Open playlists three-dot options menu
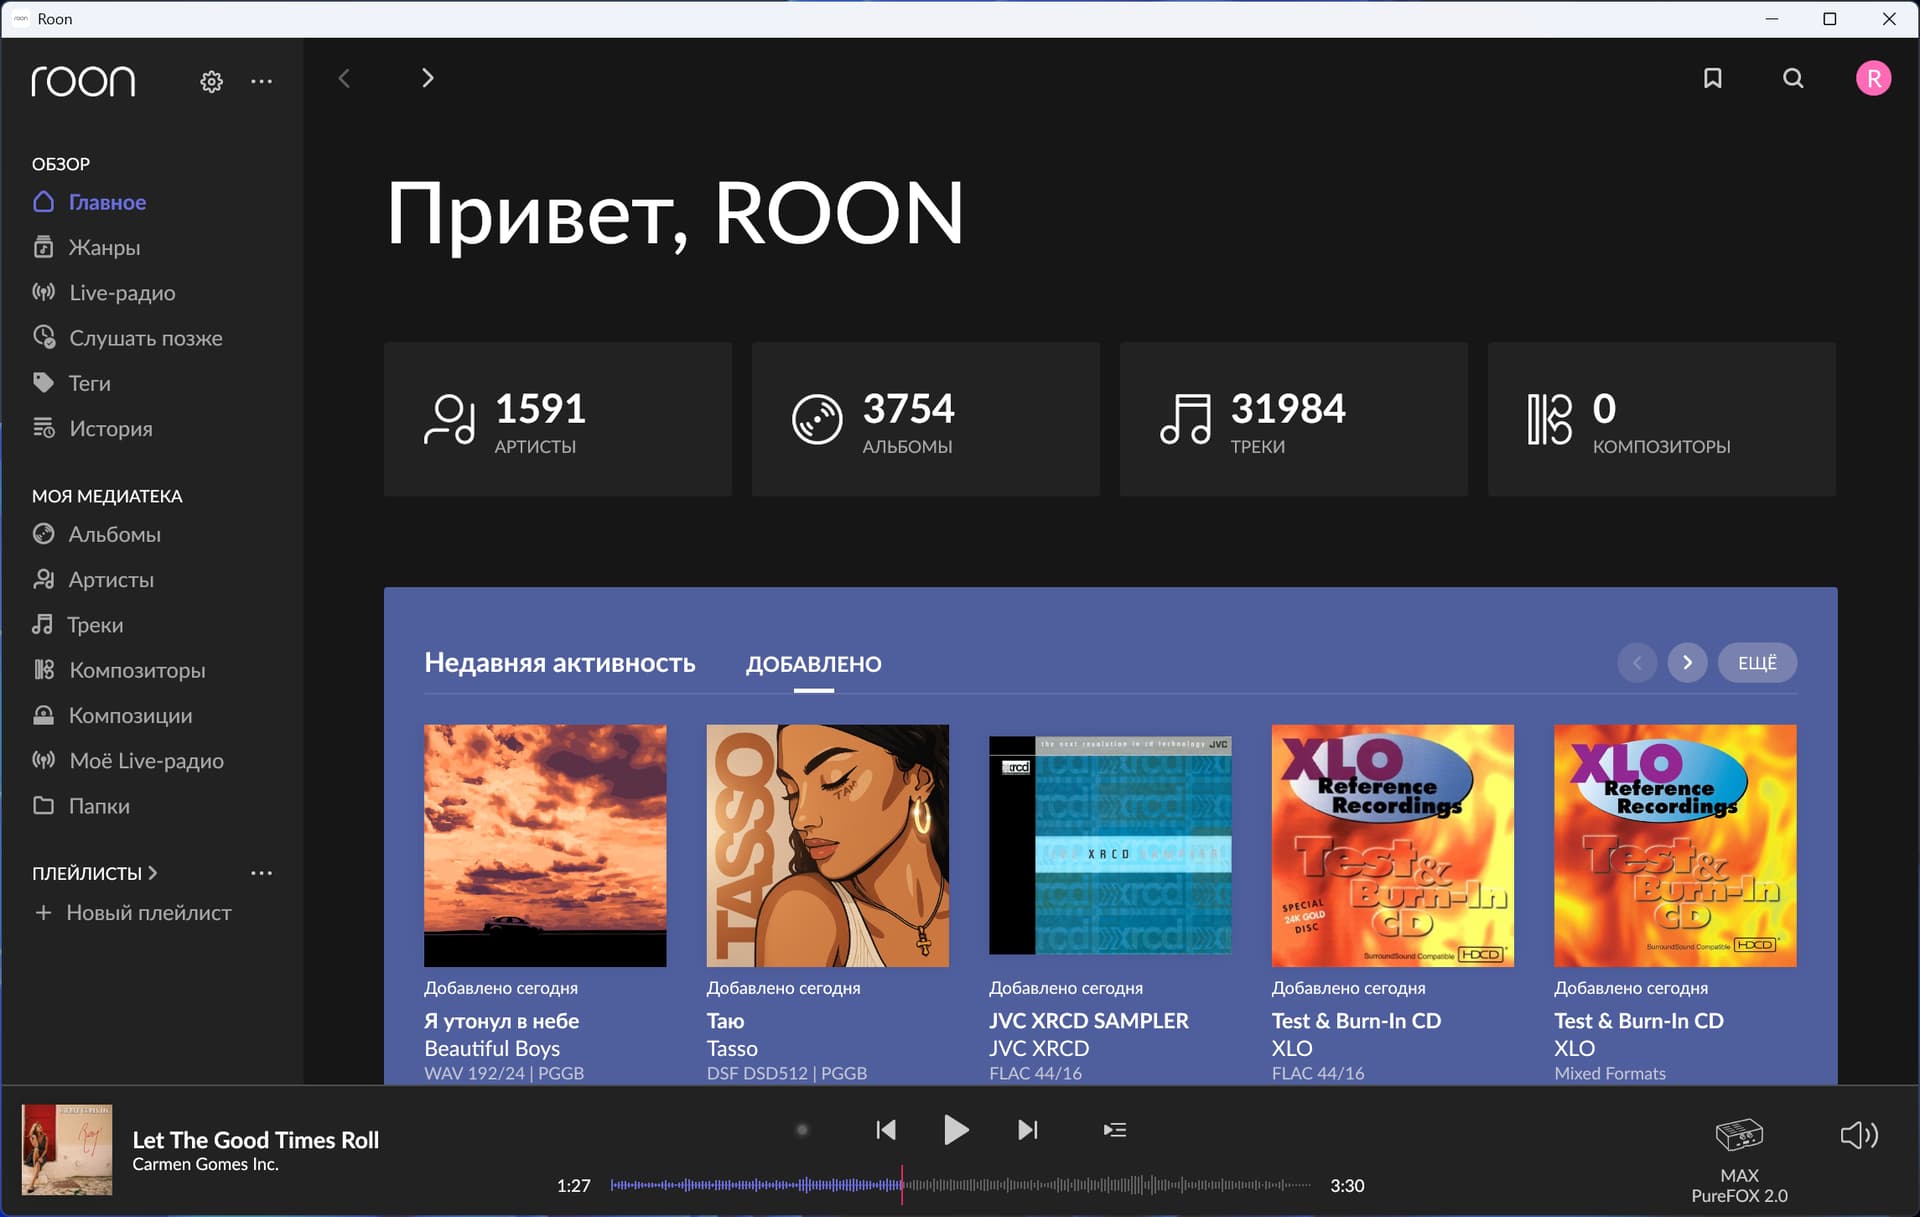 261,873
